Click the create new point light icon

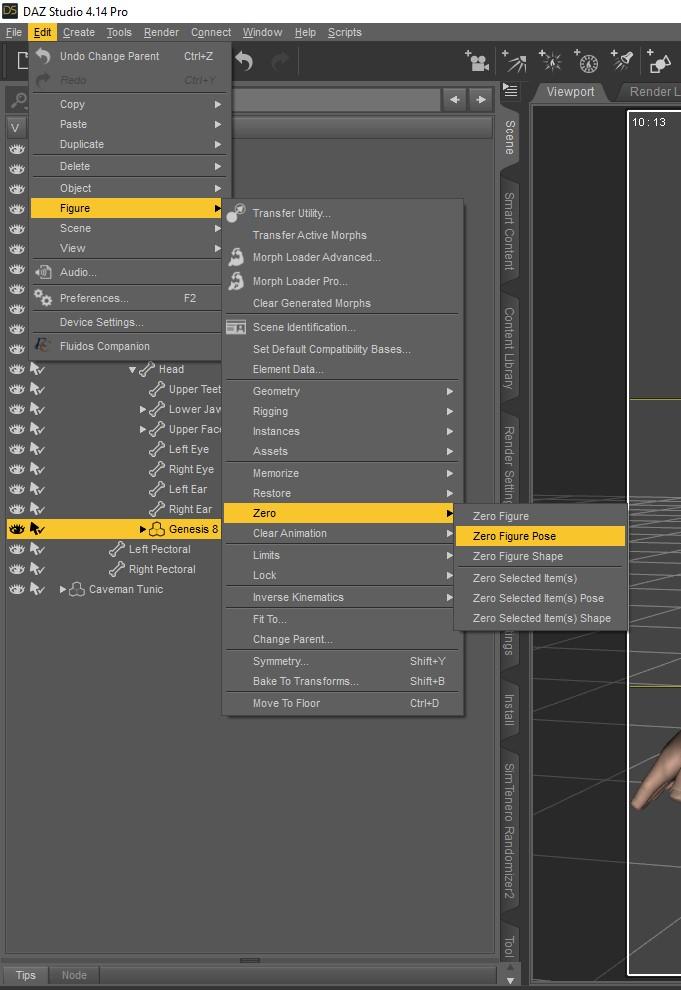(550, 61)
